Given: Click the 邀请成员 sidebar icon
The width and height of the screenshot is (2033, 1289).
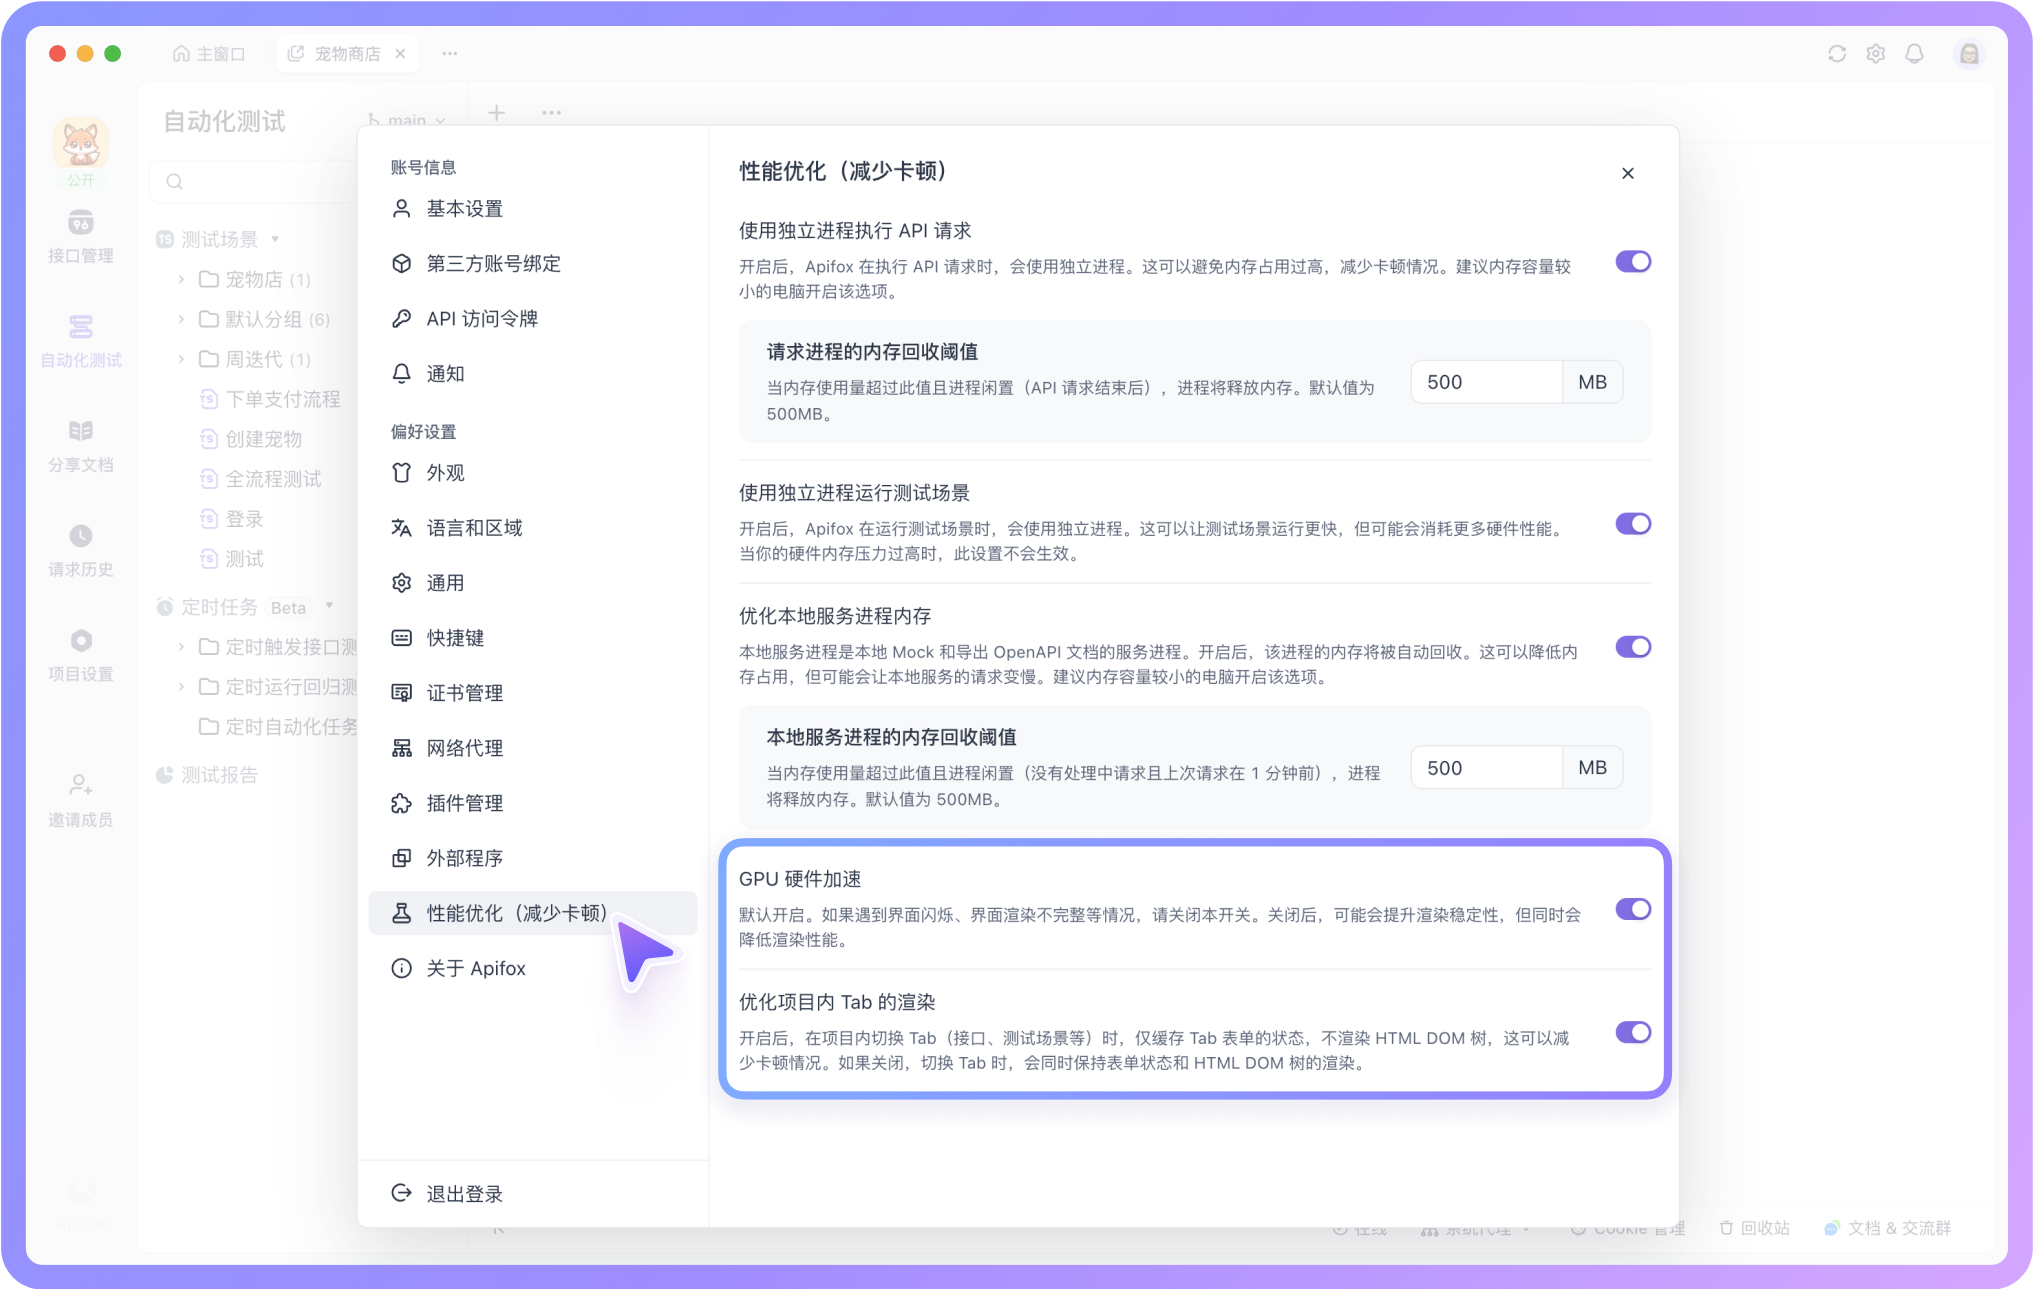Looking at the screenshot, I should (x=81, y=797).
